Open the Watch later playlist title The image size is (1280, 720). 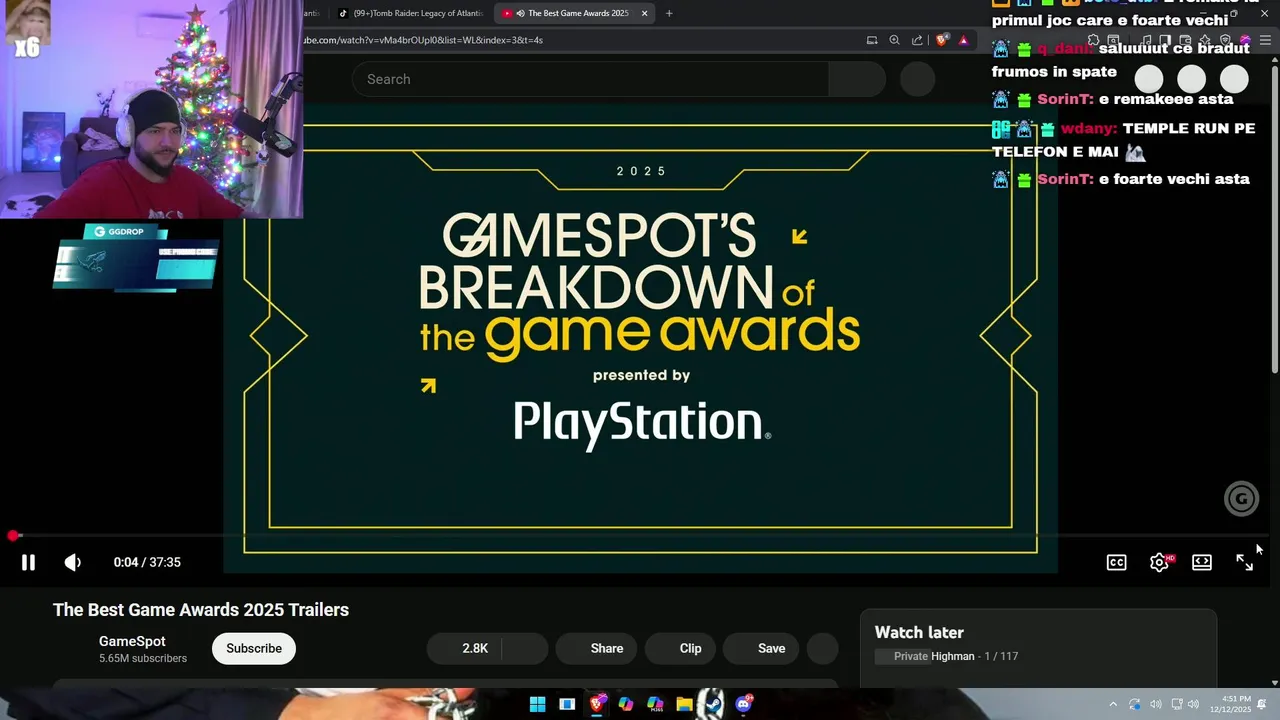[x=919, y=632]
